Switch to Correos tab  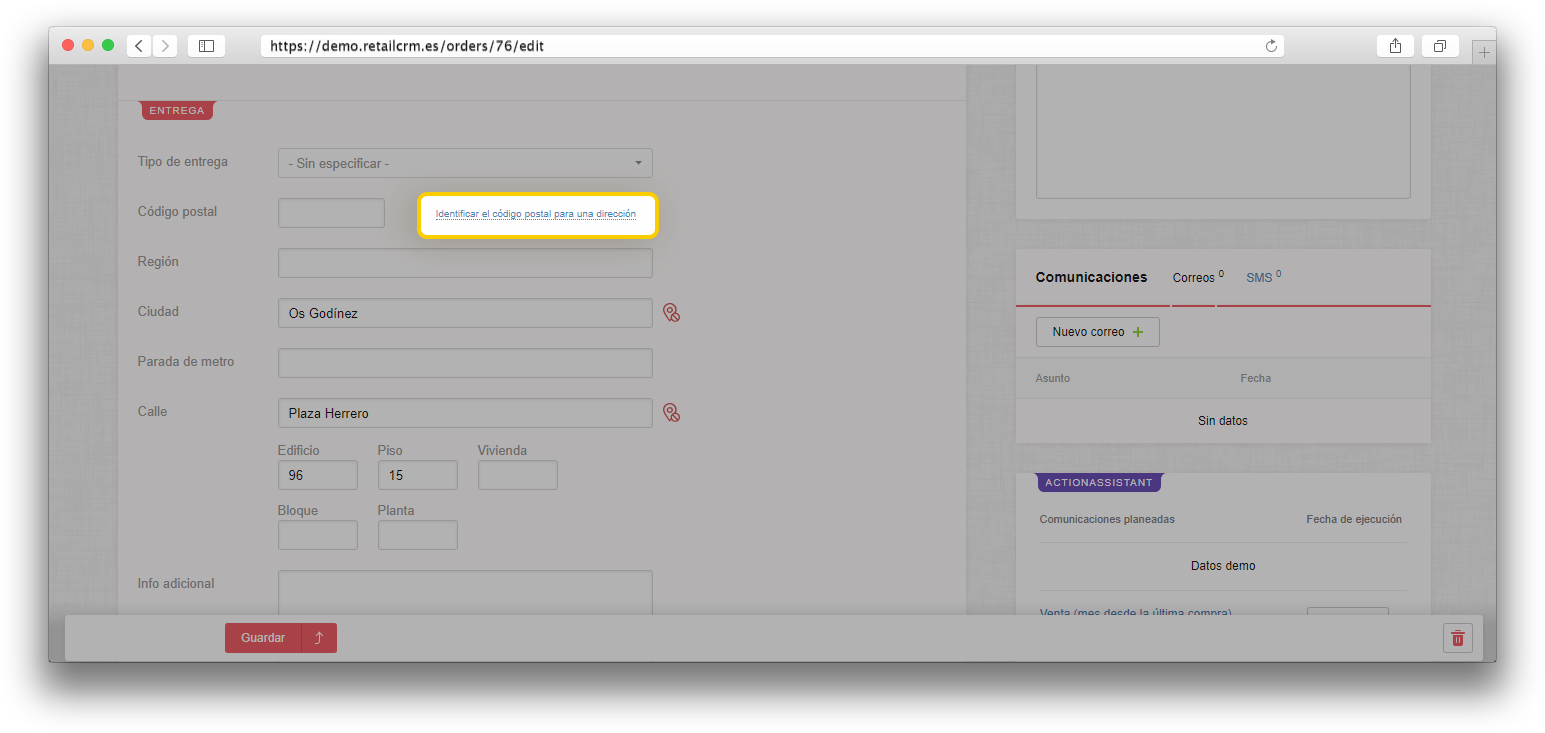click(x=1197, y=277)
